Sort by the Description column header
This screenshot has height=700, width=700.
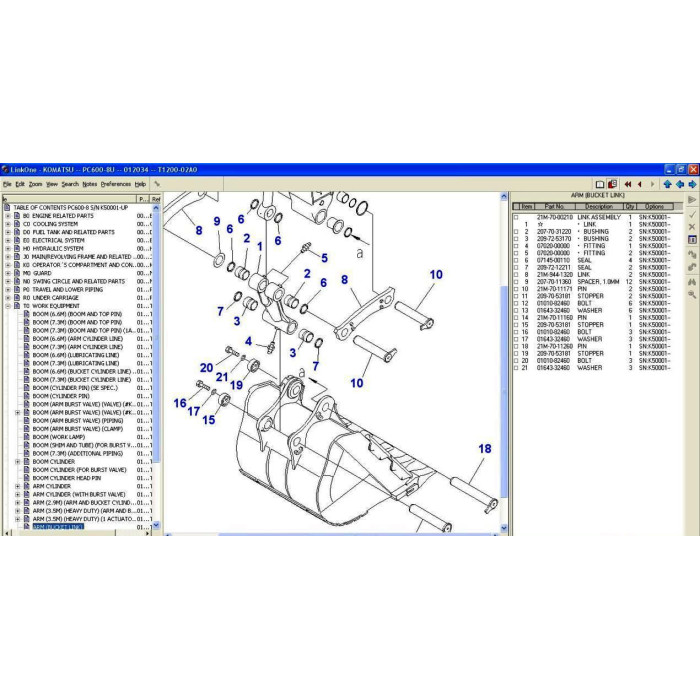pyautogui.click(x=599, y=207)
